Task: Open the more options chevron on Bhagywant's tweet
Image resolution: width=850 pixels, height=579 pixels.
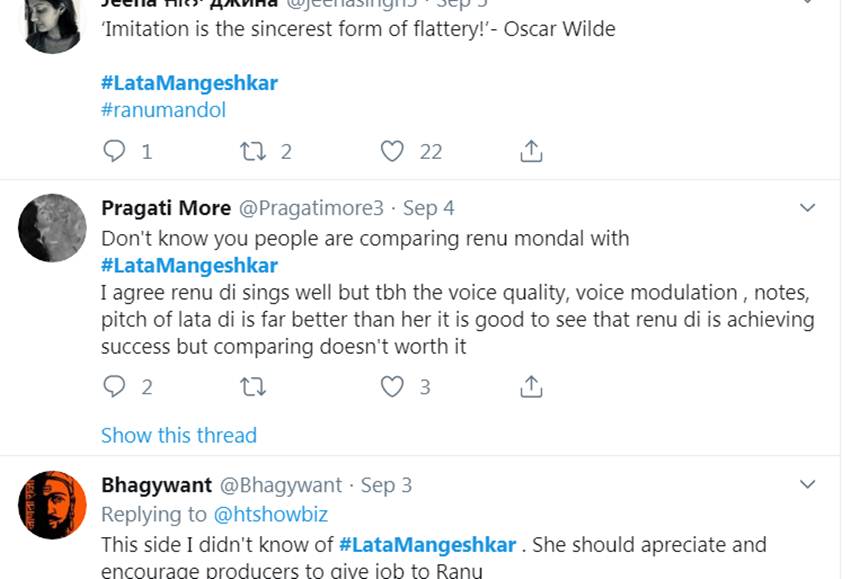Action: tap(808, 485)
